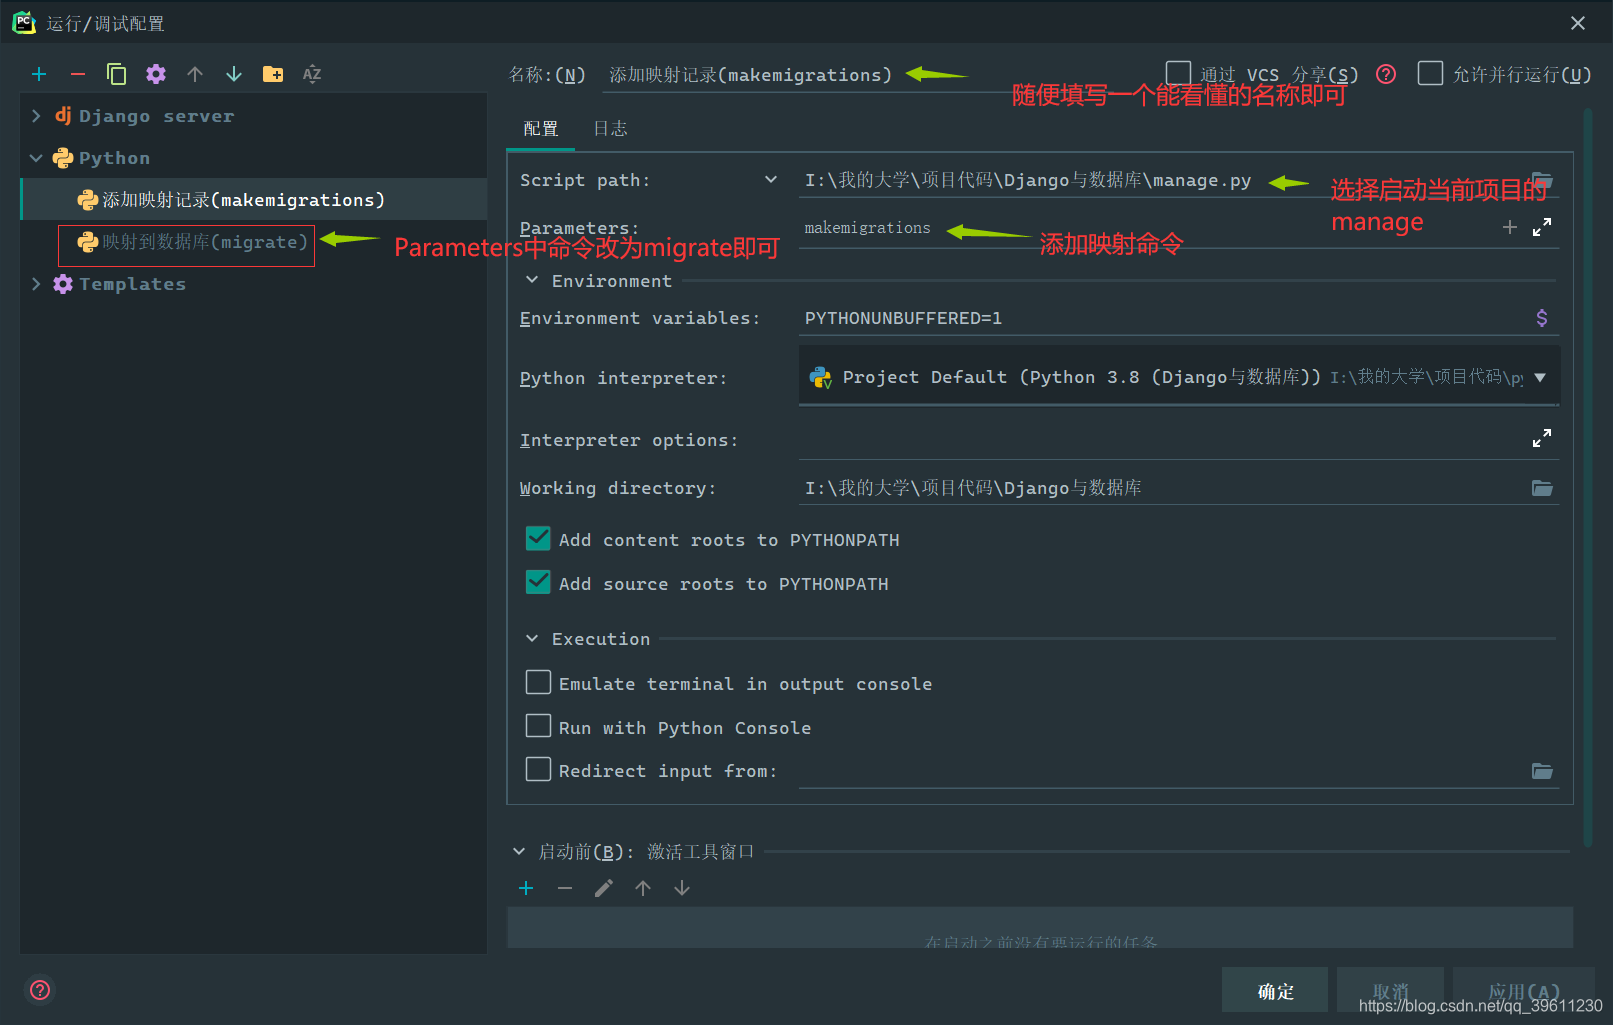Screen dimensions: 1613x1025
Task: Click the Parameters input field
Action: (x=1148, y=228)
